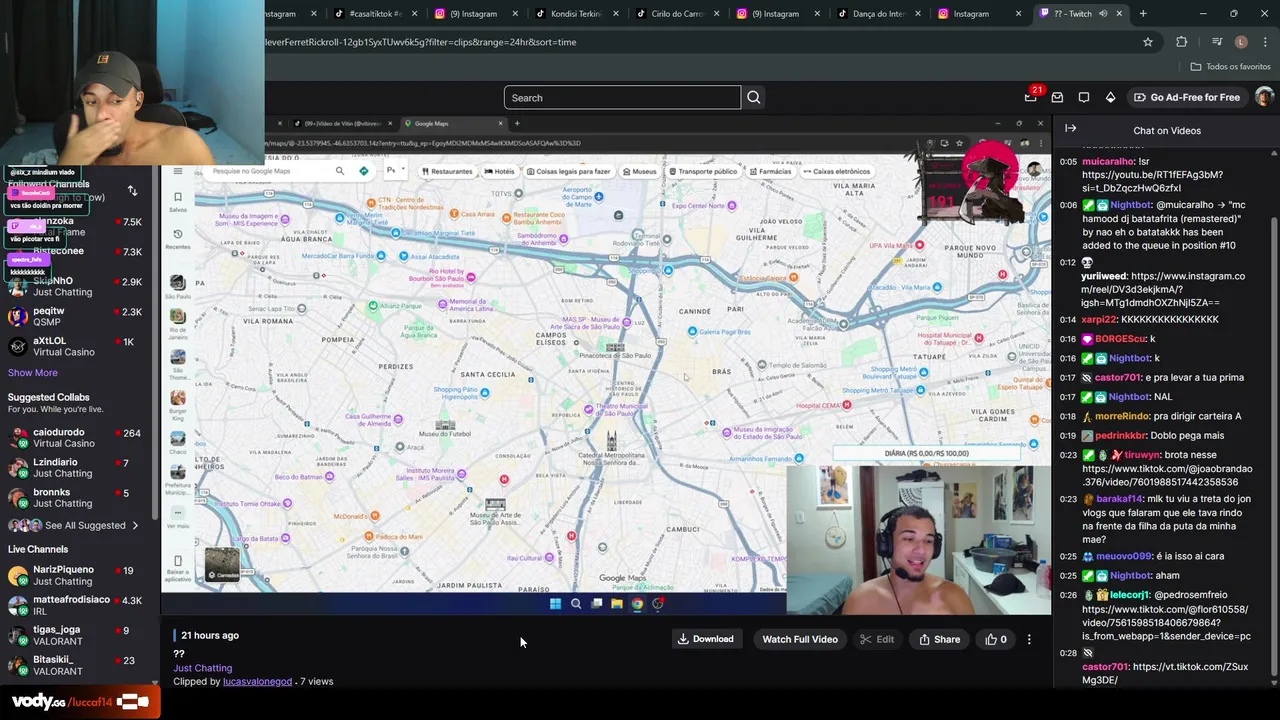Click the sort followed channels arrows icon
This screenshot has width=1280, height=720.
(132, 190)
